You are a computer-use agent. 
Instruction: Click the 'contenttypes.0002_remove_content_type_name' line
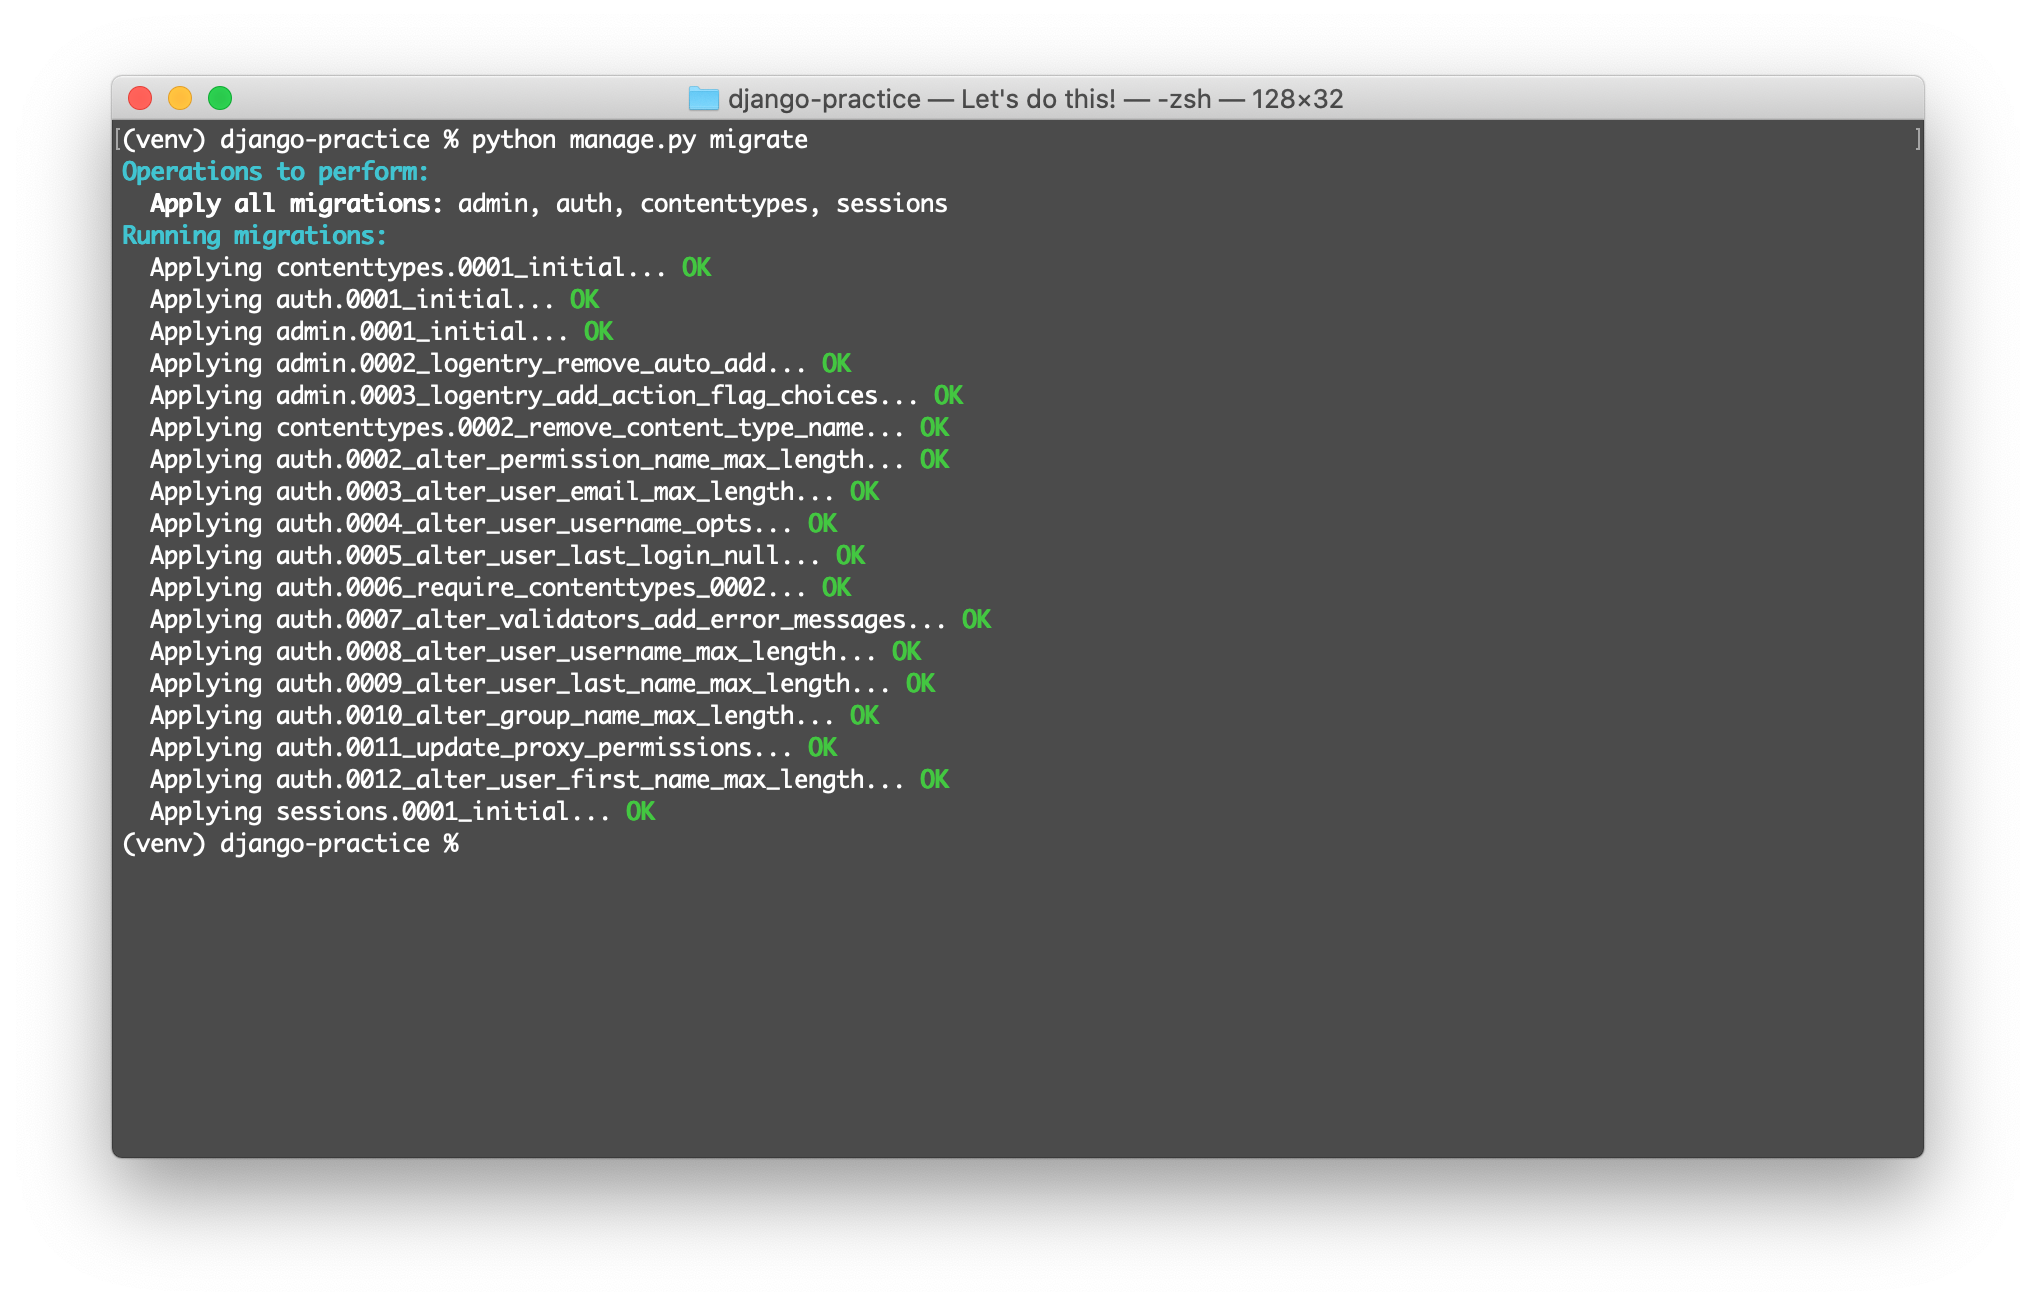point(549,428)
